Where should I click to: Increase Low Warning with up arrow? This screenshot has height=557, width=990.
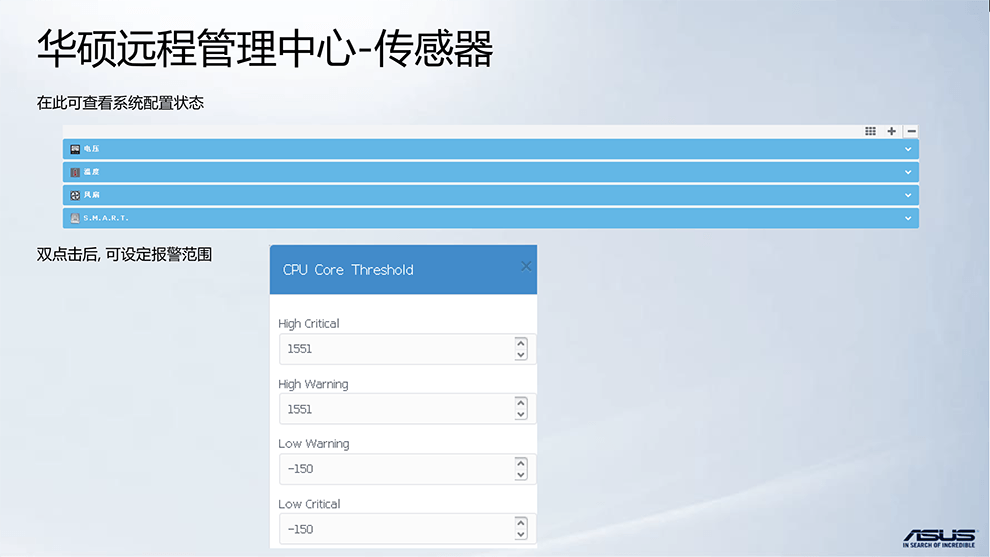pos(520,463)
